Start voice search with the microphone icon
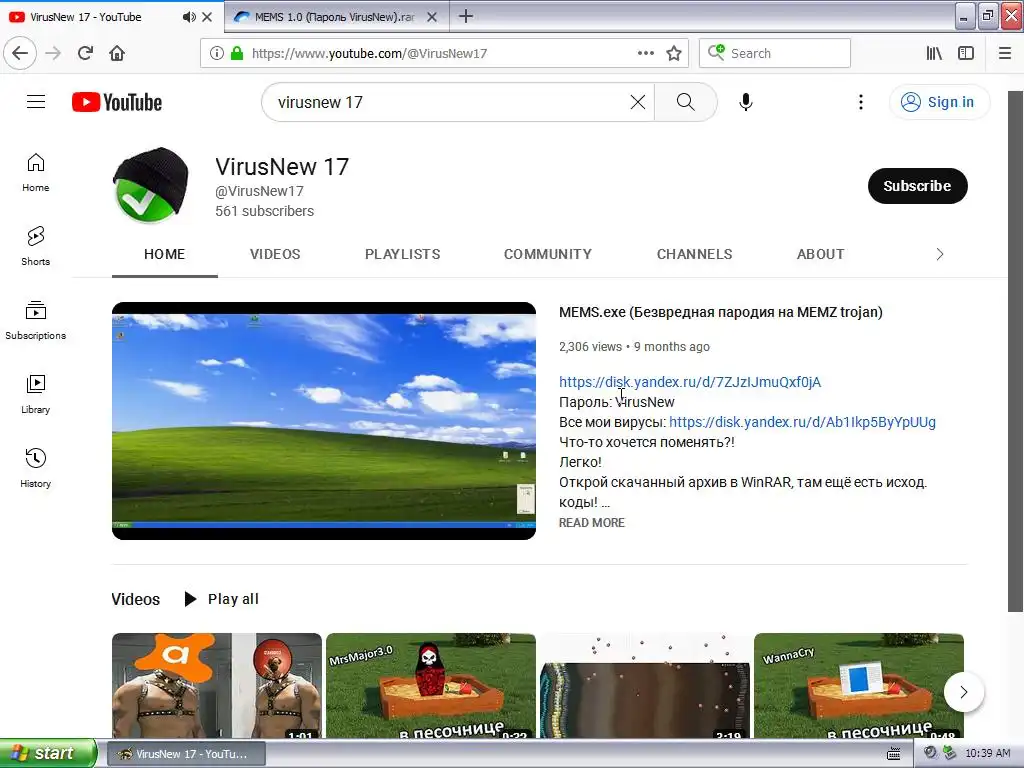The width and height of the screenshot is (1024, 768). click(746, 102)
